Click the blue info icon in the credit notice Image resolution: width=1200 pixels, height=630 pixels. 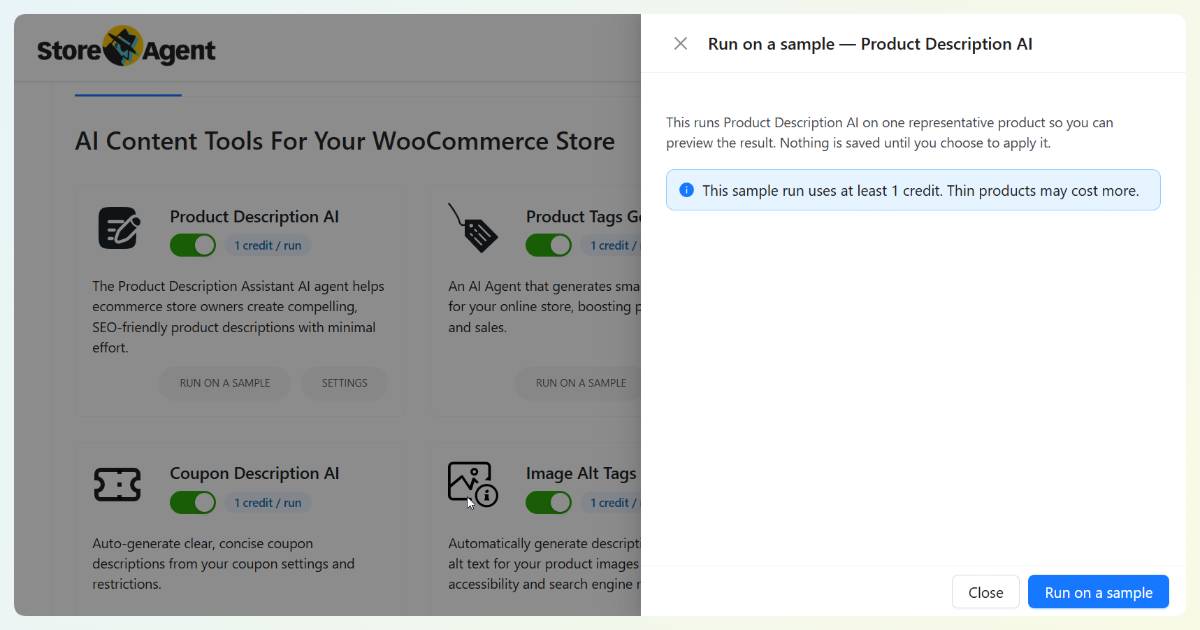pos(686,190)
